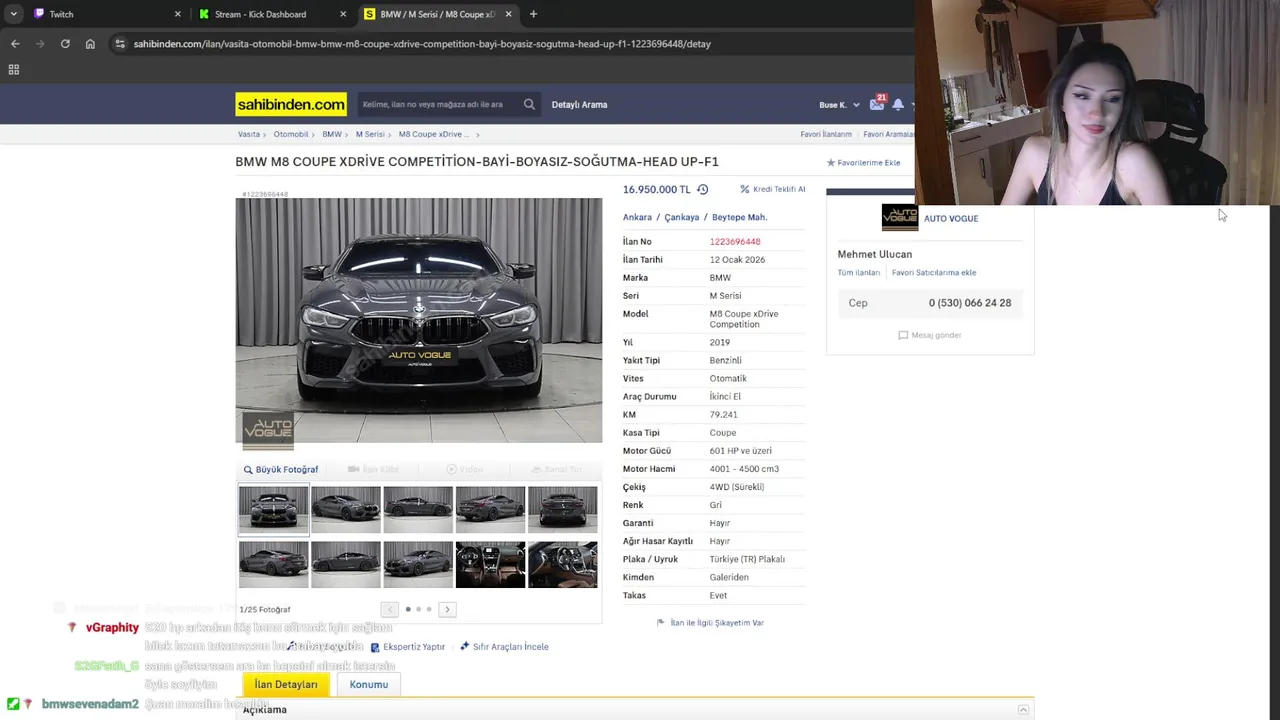Click the Çankaya location link
Screen dimensions: 1280x720
click(682, 217)
